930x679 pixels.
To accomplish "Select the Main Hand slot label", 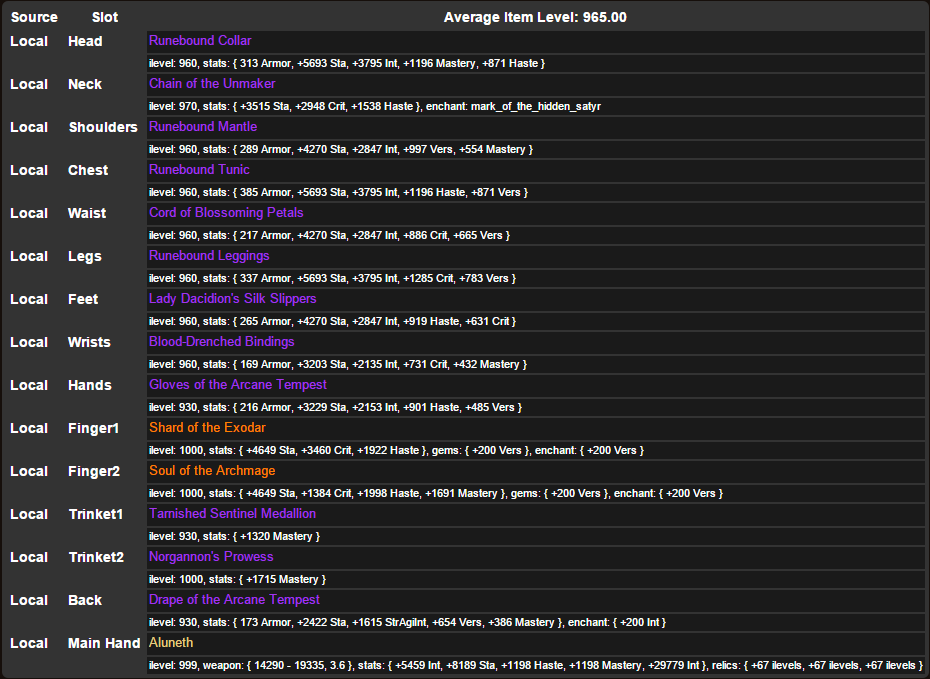I will tap(104, 643).
